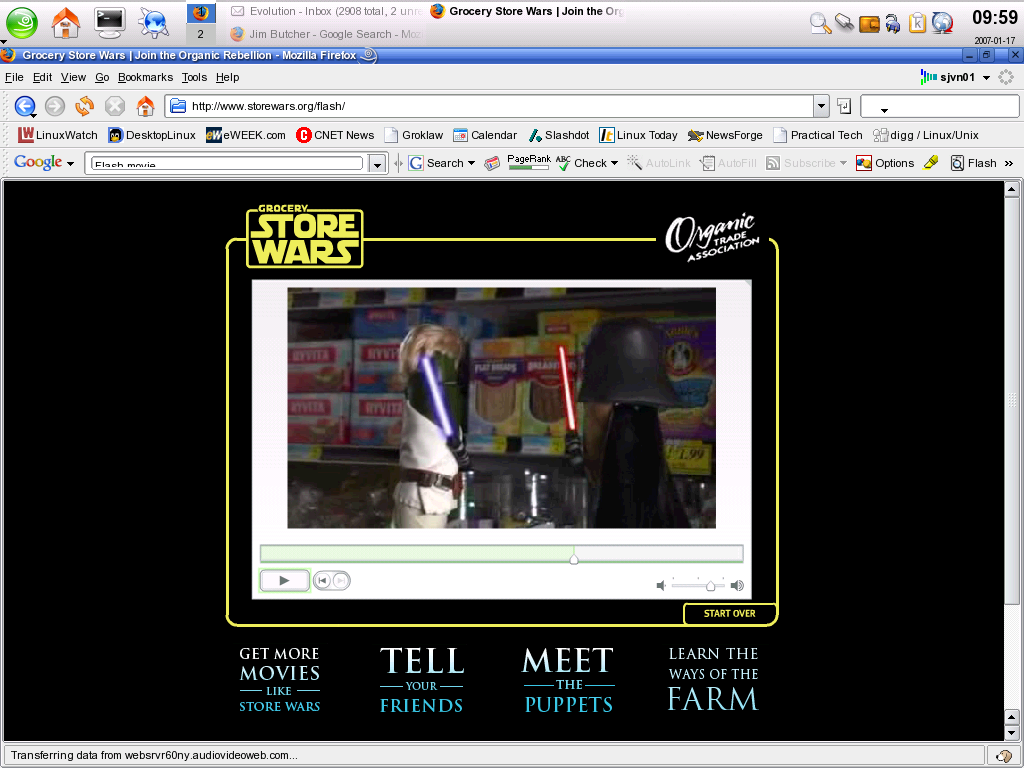Play the Store Wars video
Image resolution: width=1024 pixels, height=768 pixels.
coord(284,581)
